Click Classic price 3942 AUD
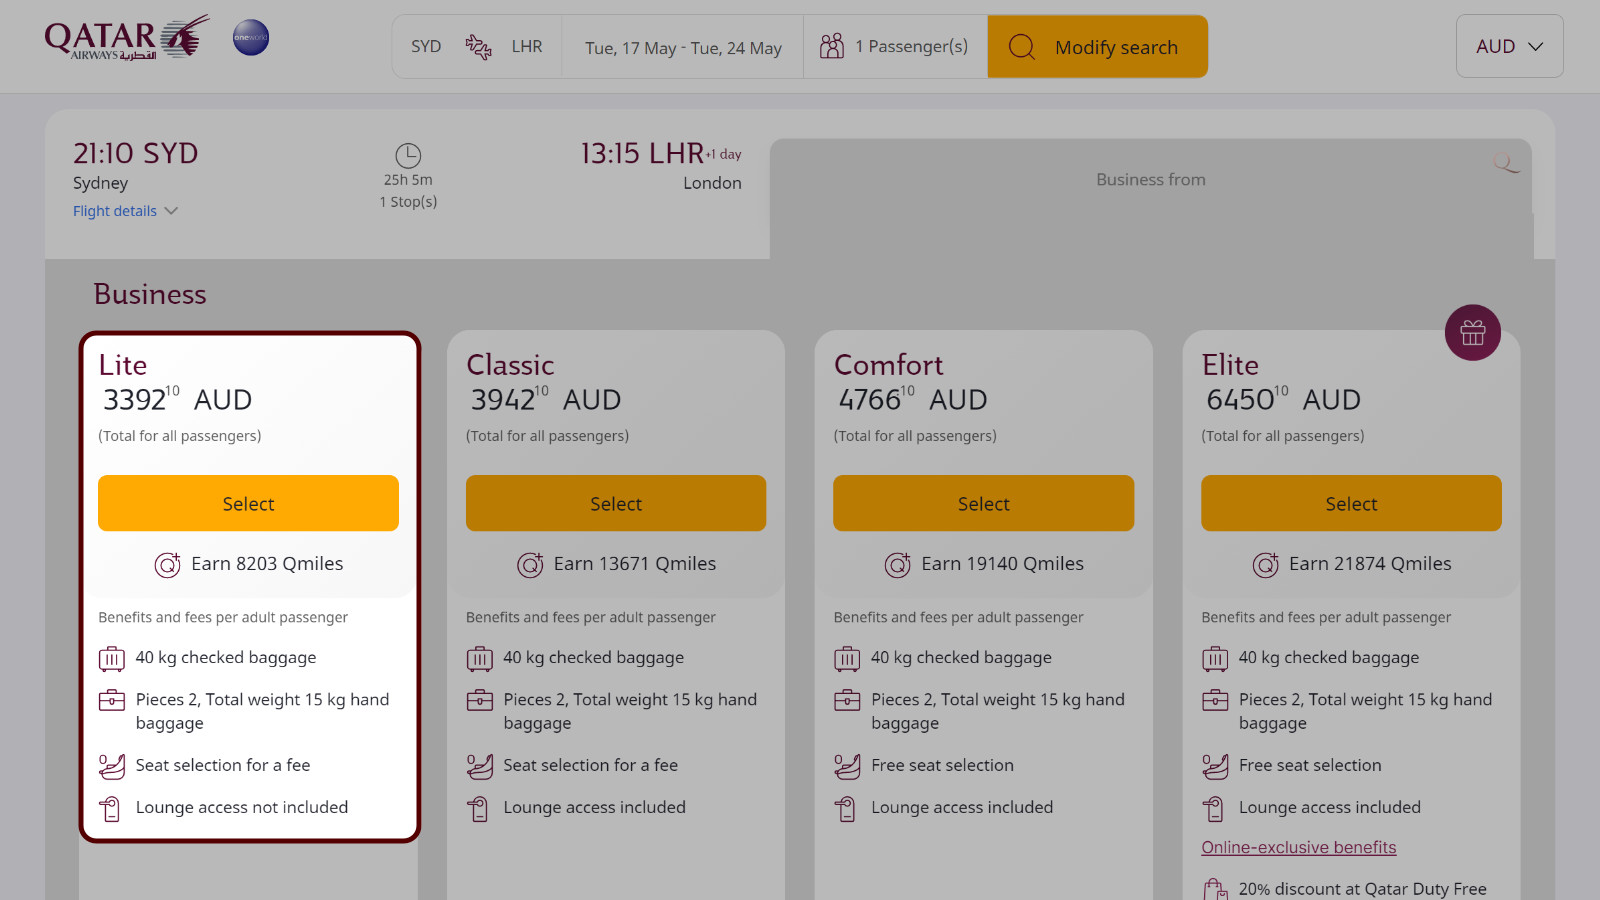Viewport: 1600px width, 900px height. pos(546,399)
